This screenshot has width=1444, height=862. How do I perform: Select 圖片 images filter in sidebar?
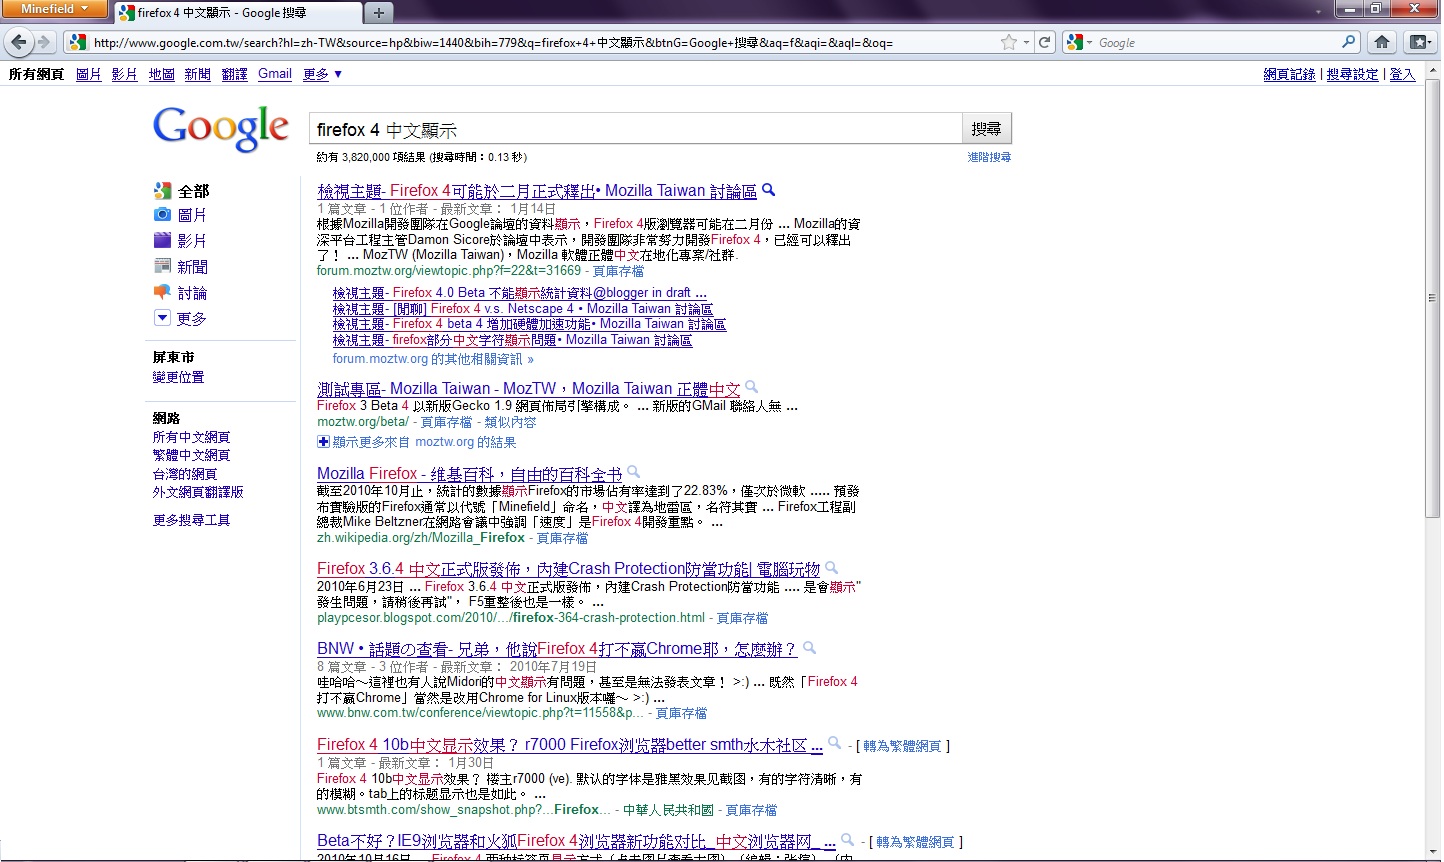(191, 215)
